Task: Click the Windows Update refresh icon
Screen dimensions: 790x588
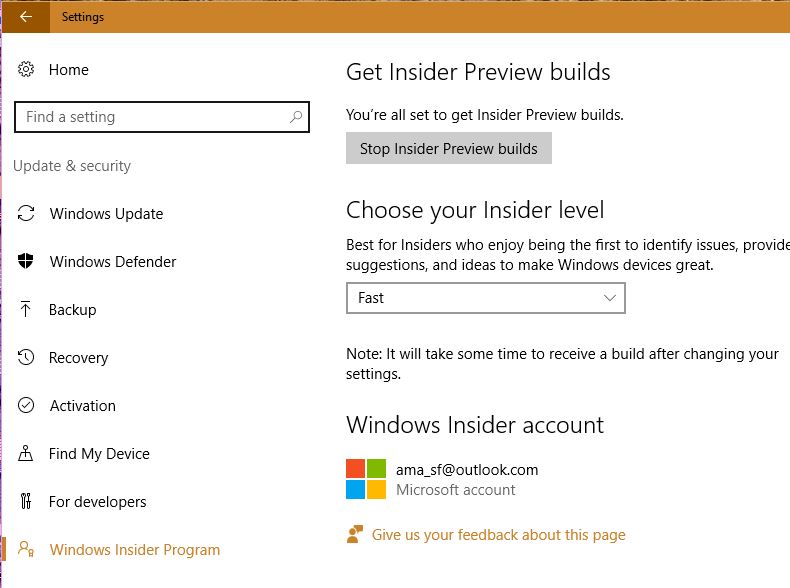Action: point(27,214)
